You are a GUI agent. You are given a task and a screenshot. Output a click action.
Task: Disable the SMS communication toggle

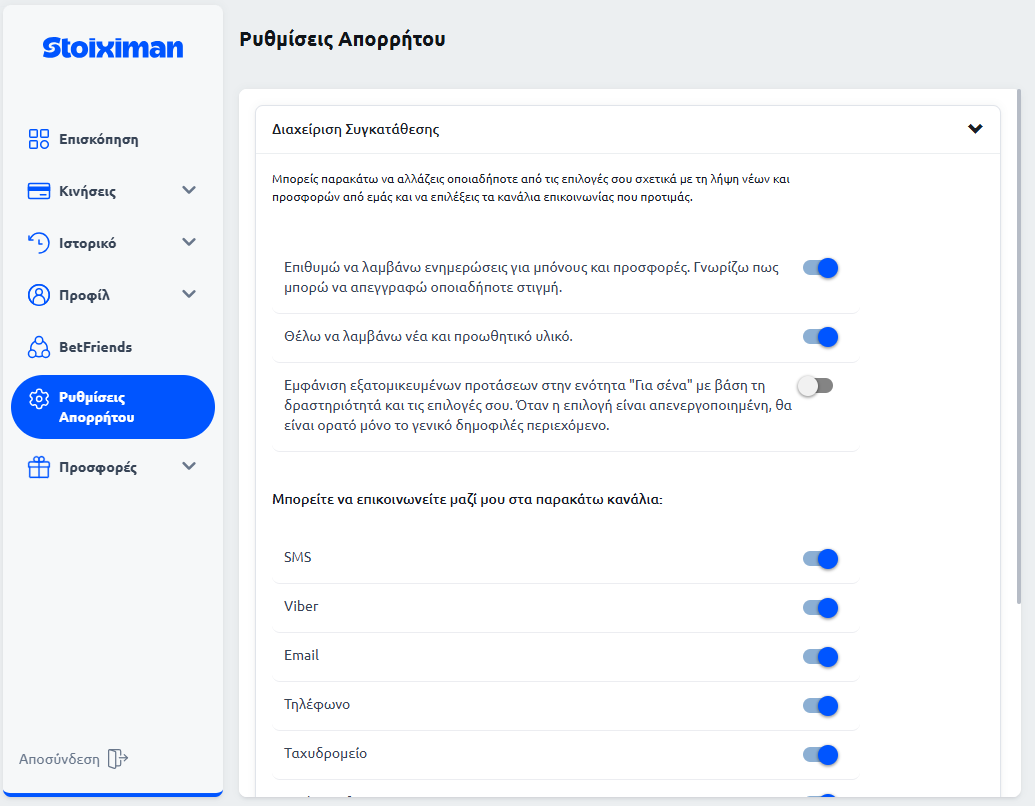tap(820, 559)
